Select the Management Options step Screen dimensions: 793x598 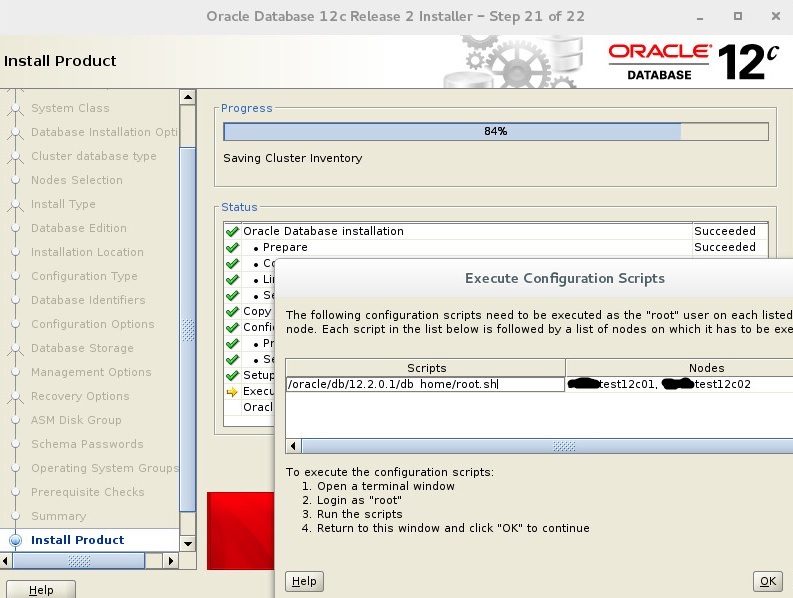click(91, 372)
